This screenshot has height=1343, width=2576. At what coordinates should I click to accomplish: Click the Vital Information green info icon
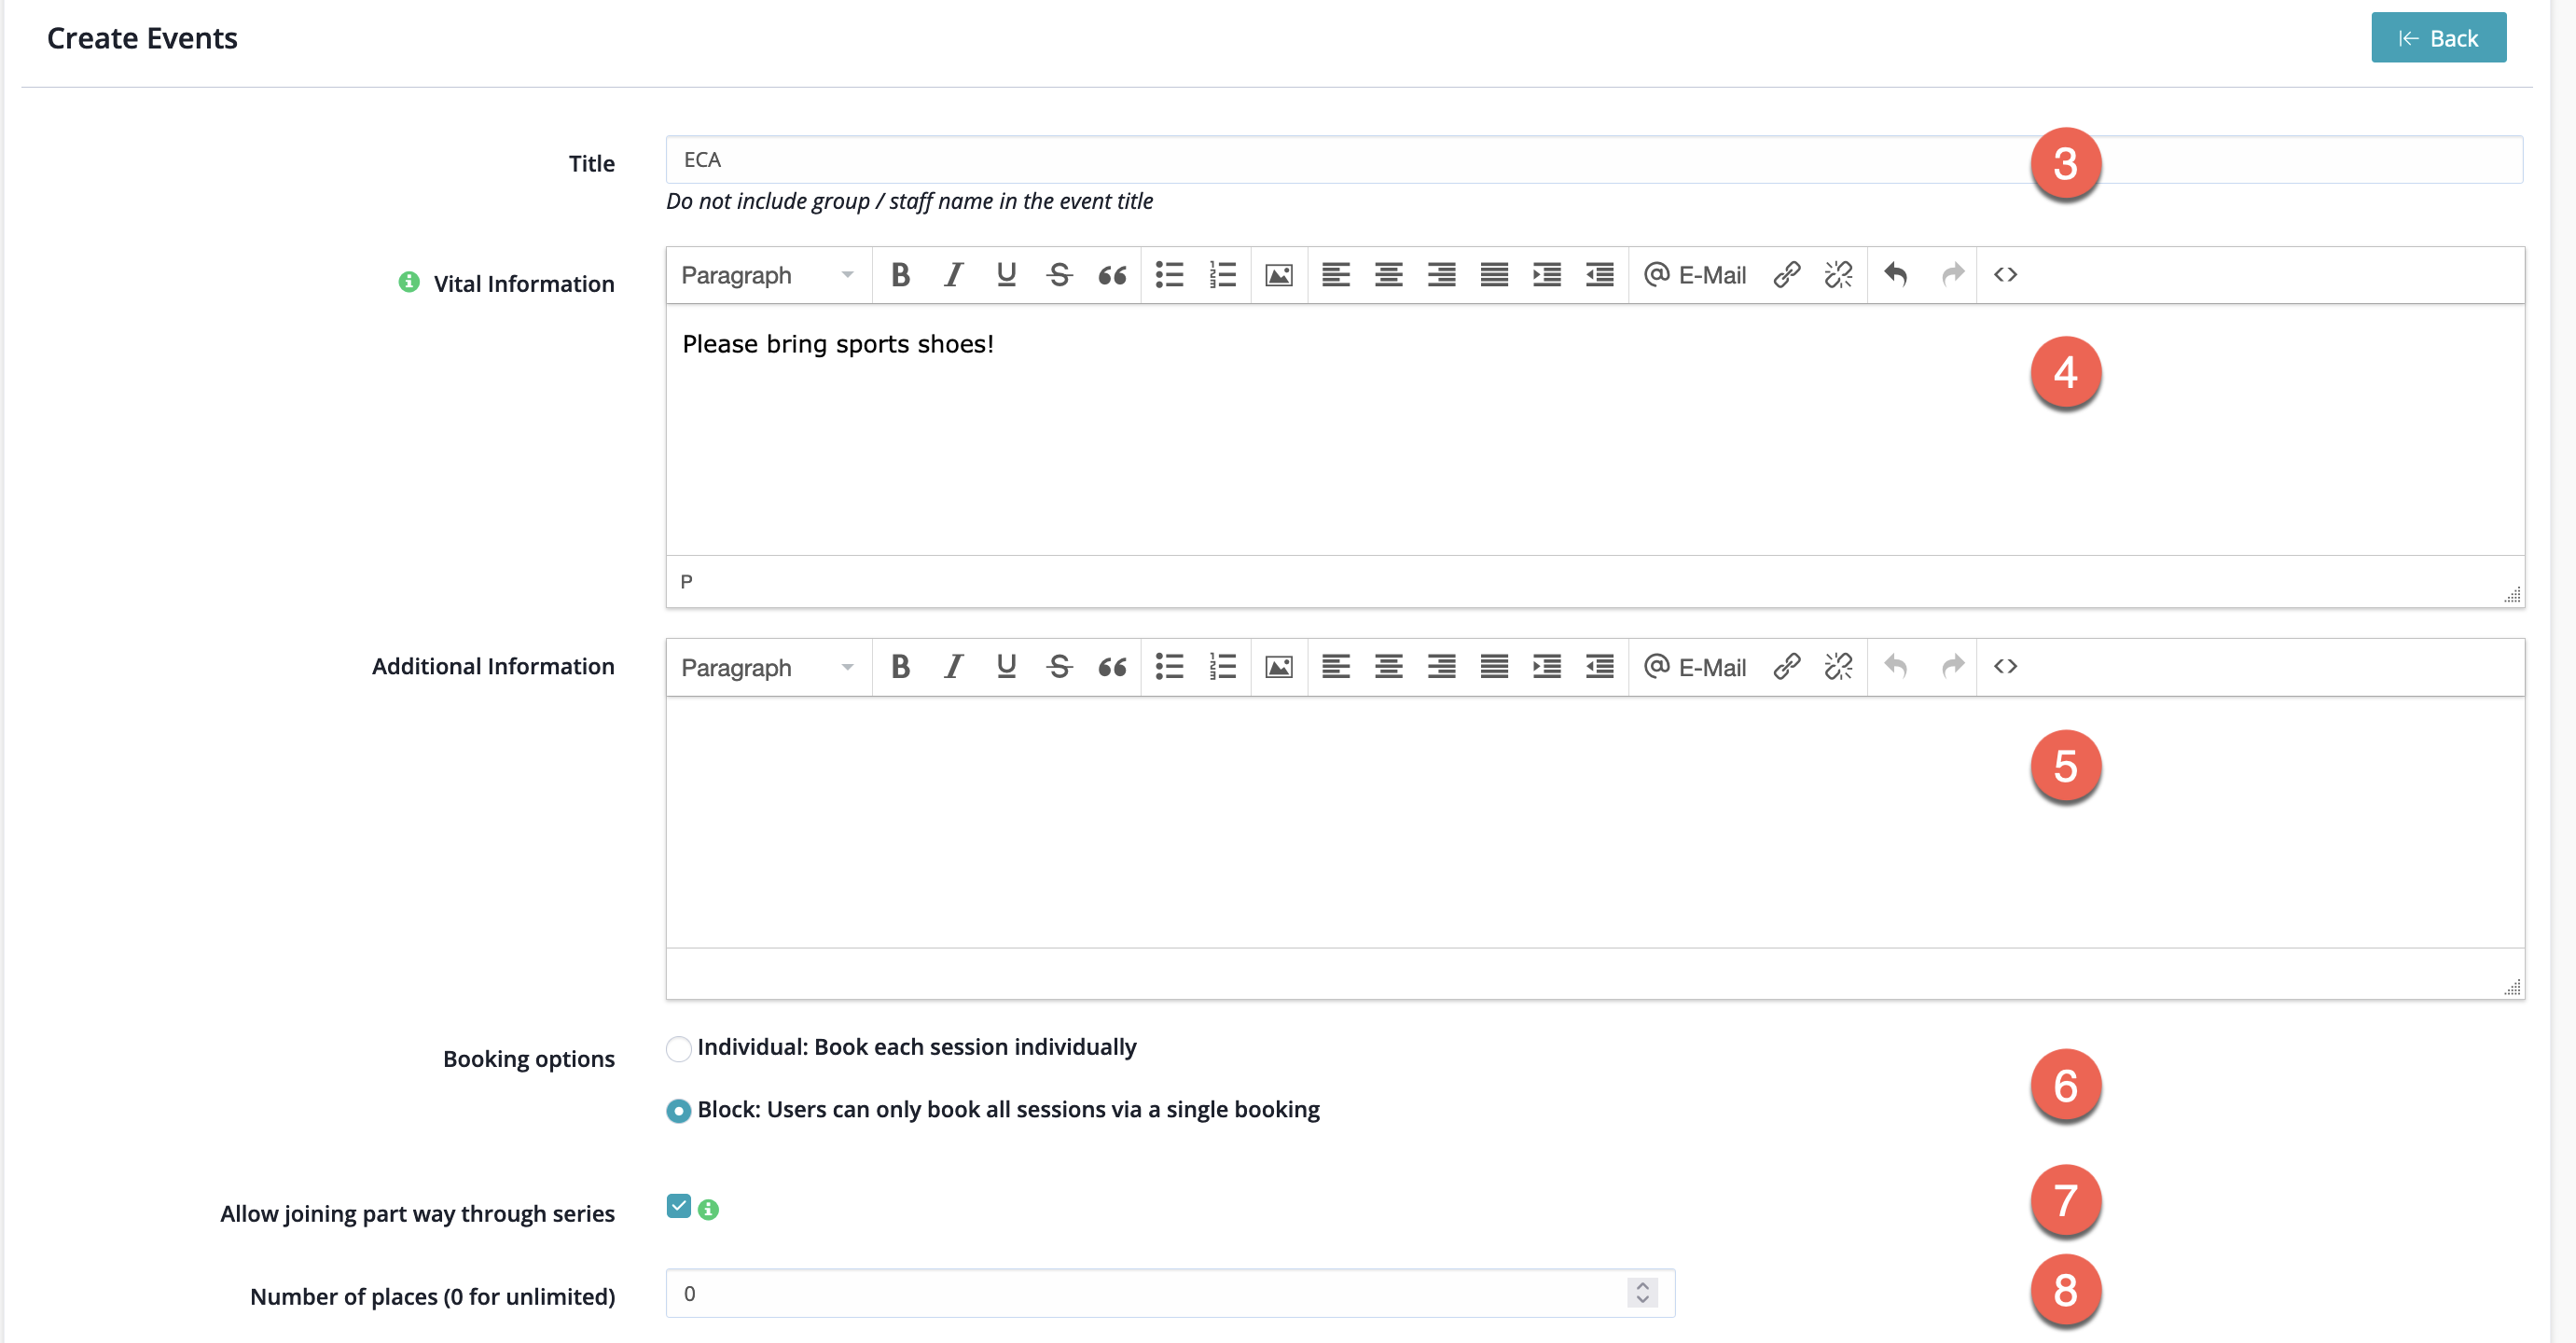point(409,283)
